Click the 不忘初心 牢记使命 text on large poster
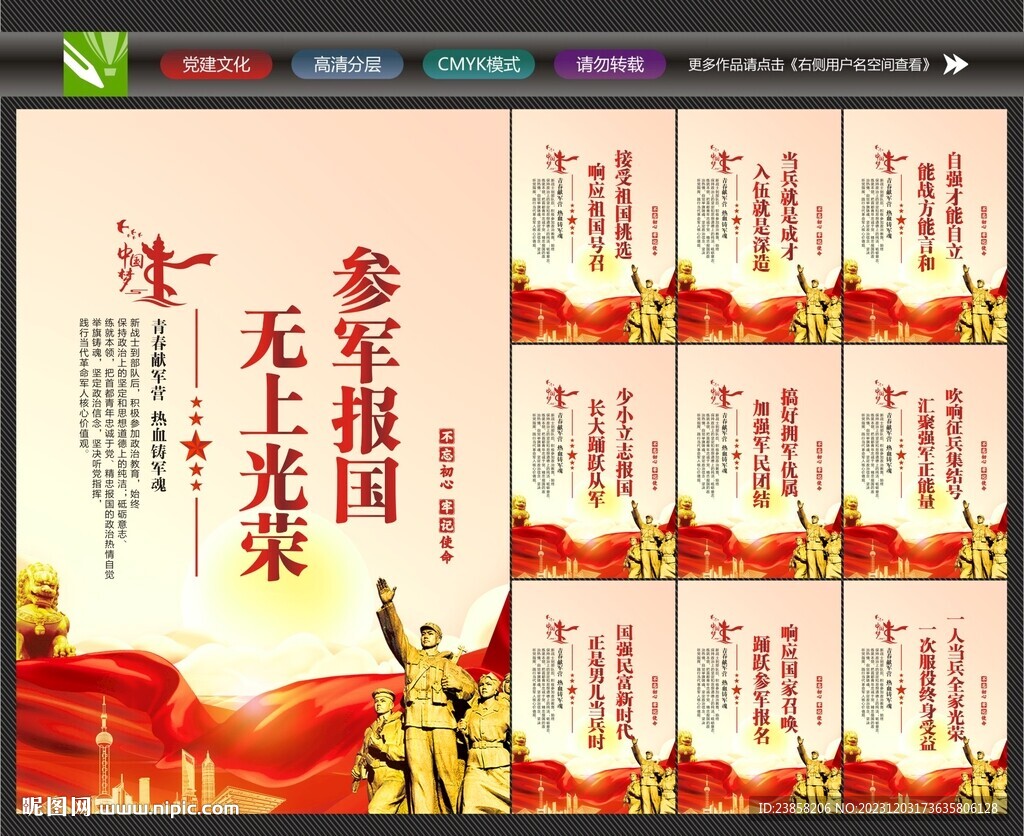 (447, 496)
